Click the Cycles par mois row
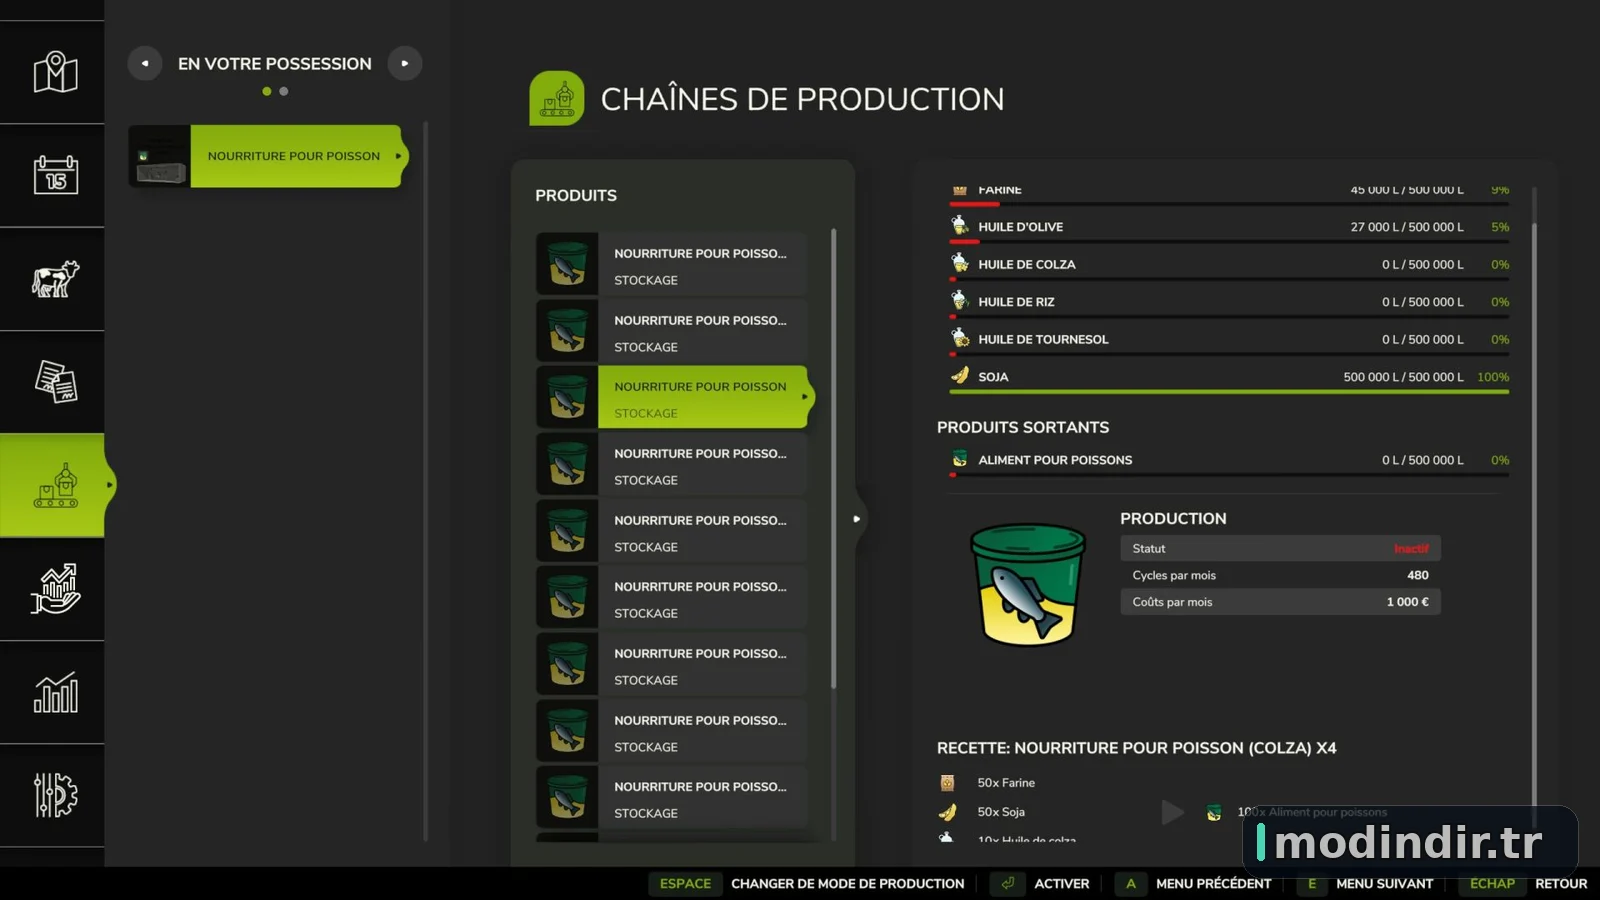The image size is (1600, 900). (x=1280, y=575)
